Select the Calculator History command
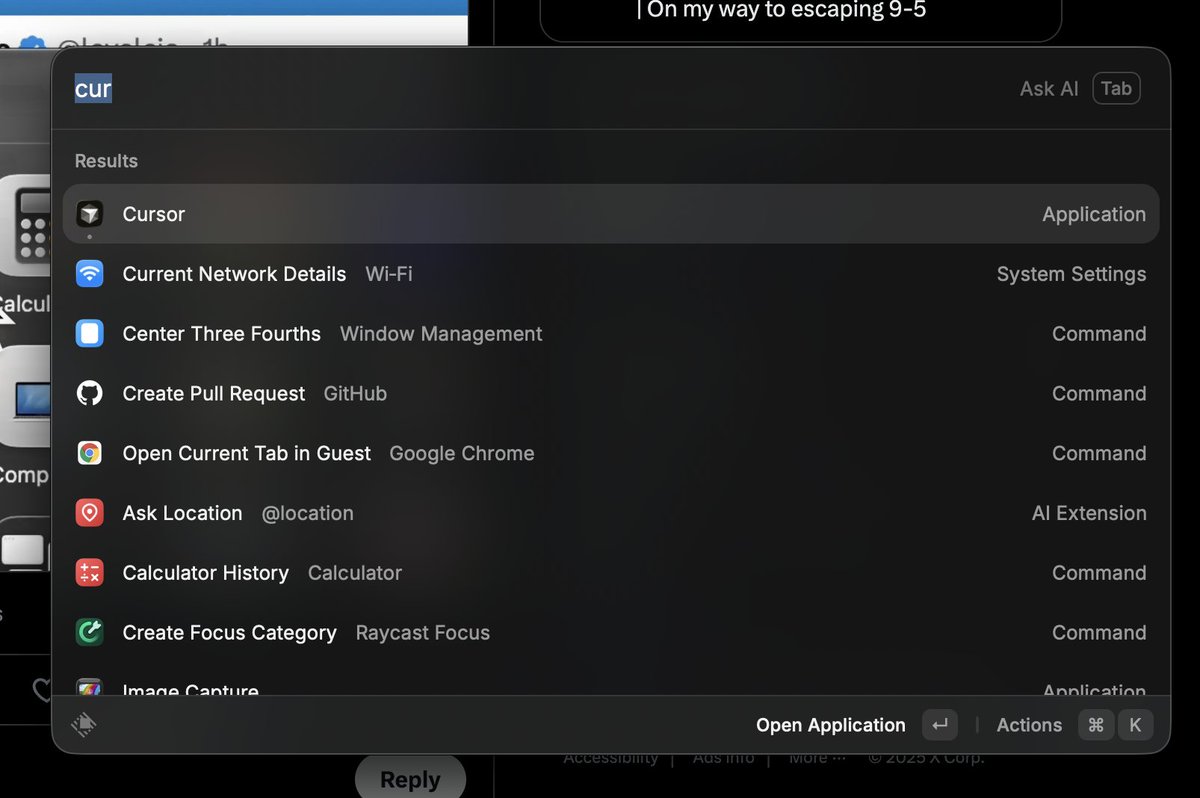The width and height of the screenshot is (1200, 798). [x=611, y=573]
